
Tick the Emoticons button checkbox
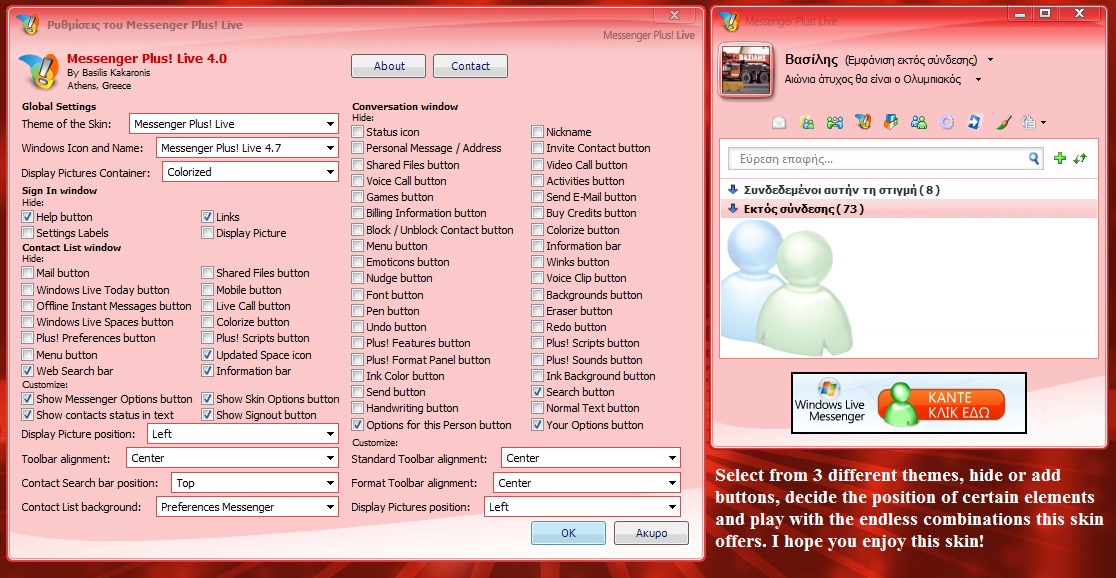pyautogui.click(x=357, y=262)
